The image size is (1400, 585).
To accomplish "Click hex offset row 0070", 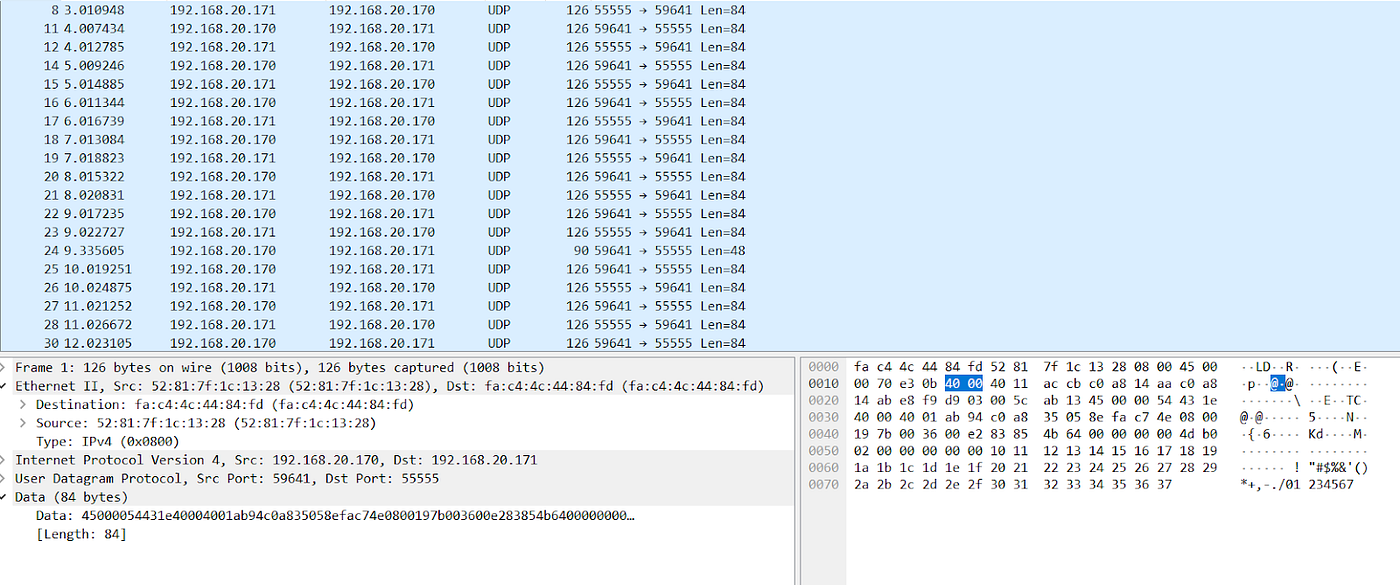I will pos(822,483).
